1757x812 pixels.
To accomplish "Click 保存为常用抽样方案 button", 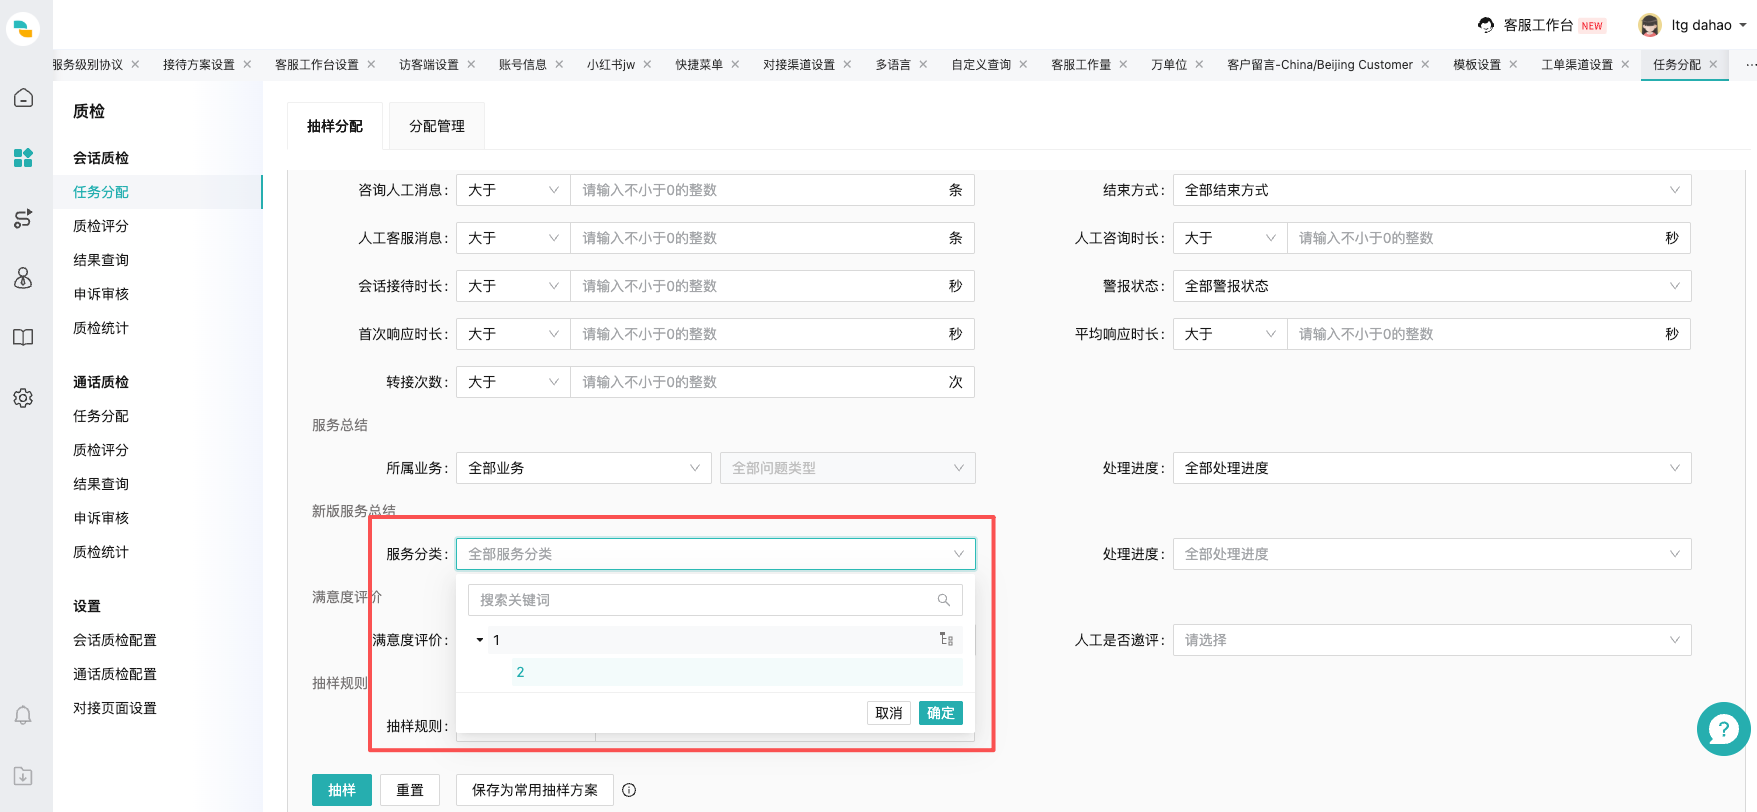I will pos(535,790).
